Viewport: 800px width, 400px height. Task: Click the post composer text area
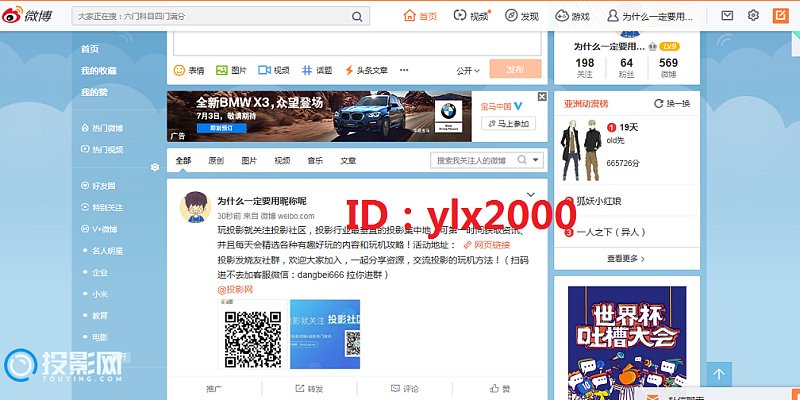[357, 43]
